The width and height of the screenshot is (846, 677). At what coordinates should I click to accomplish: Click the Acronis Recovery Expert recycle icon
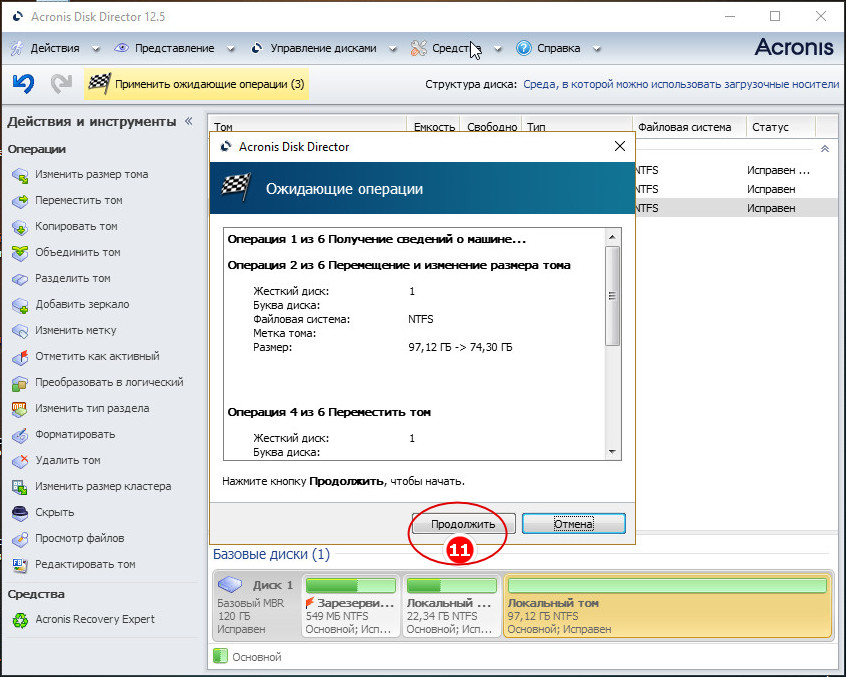pyautogui.click(x=20, y=620)
